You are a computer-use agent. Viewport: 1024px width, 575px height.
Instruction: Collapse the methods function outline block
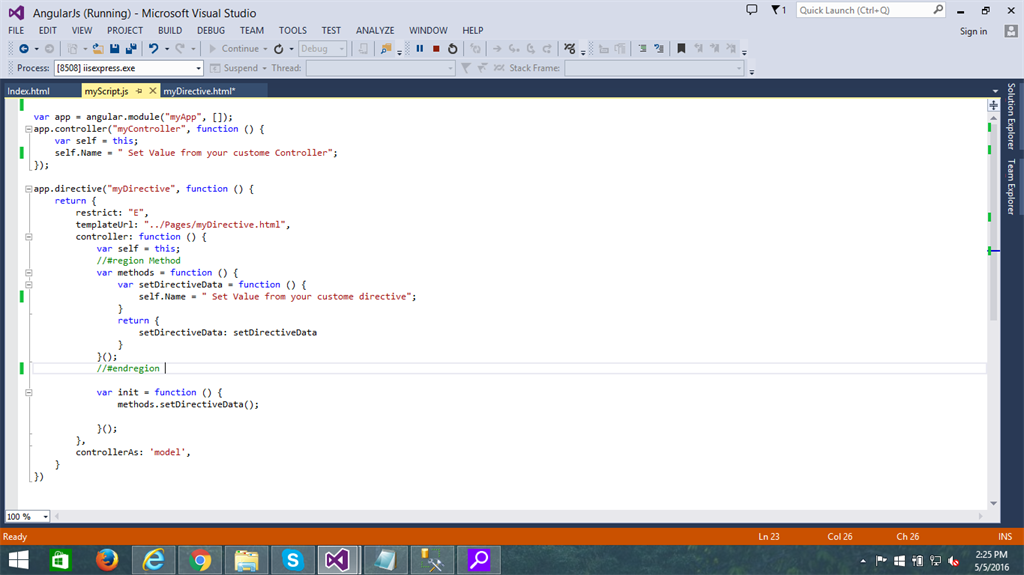29,272
